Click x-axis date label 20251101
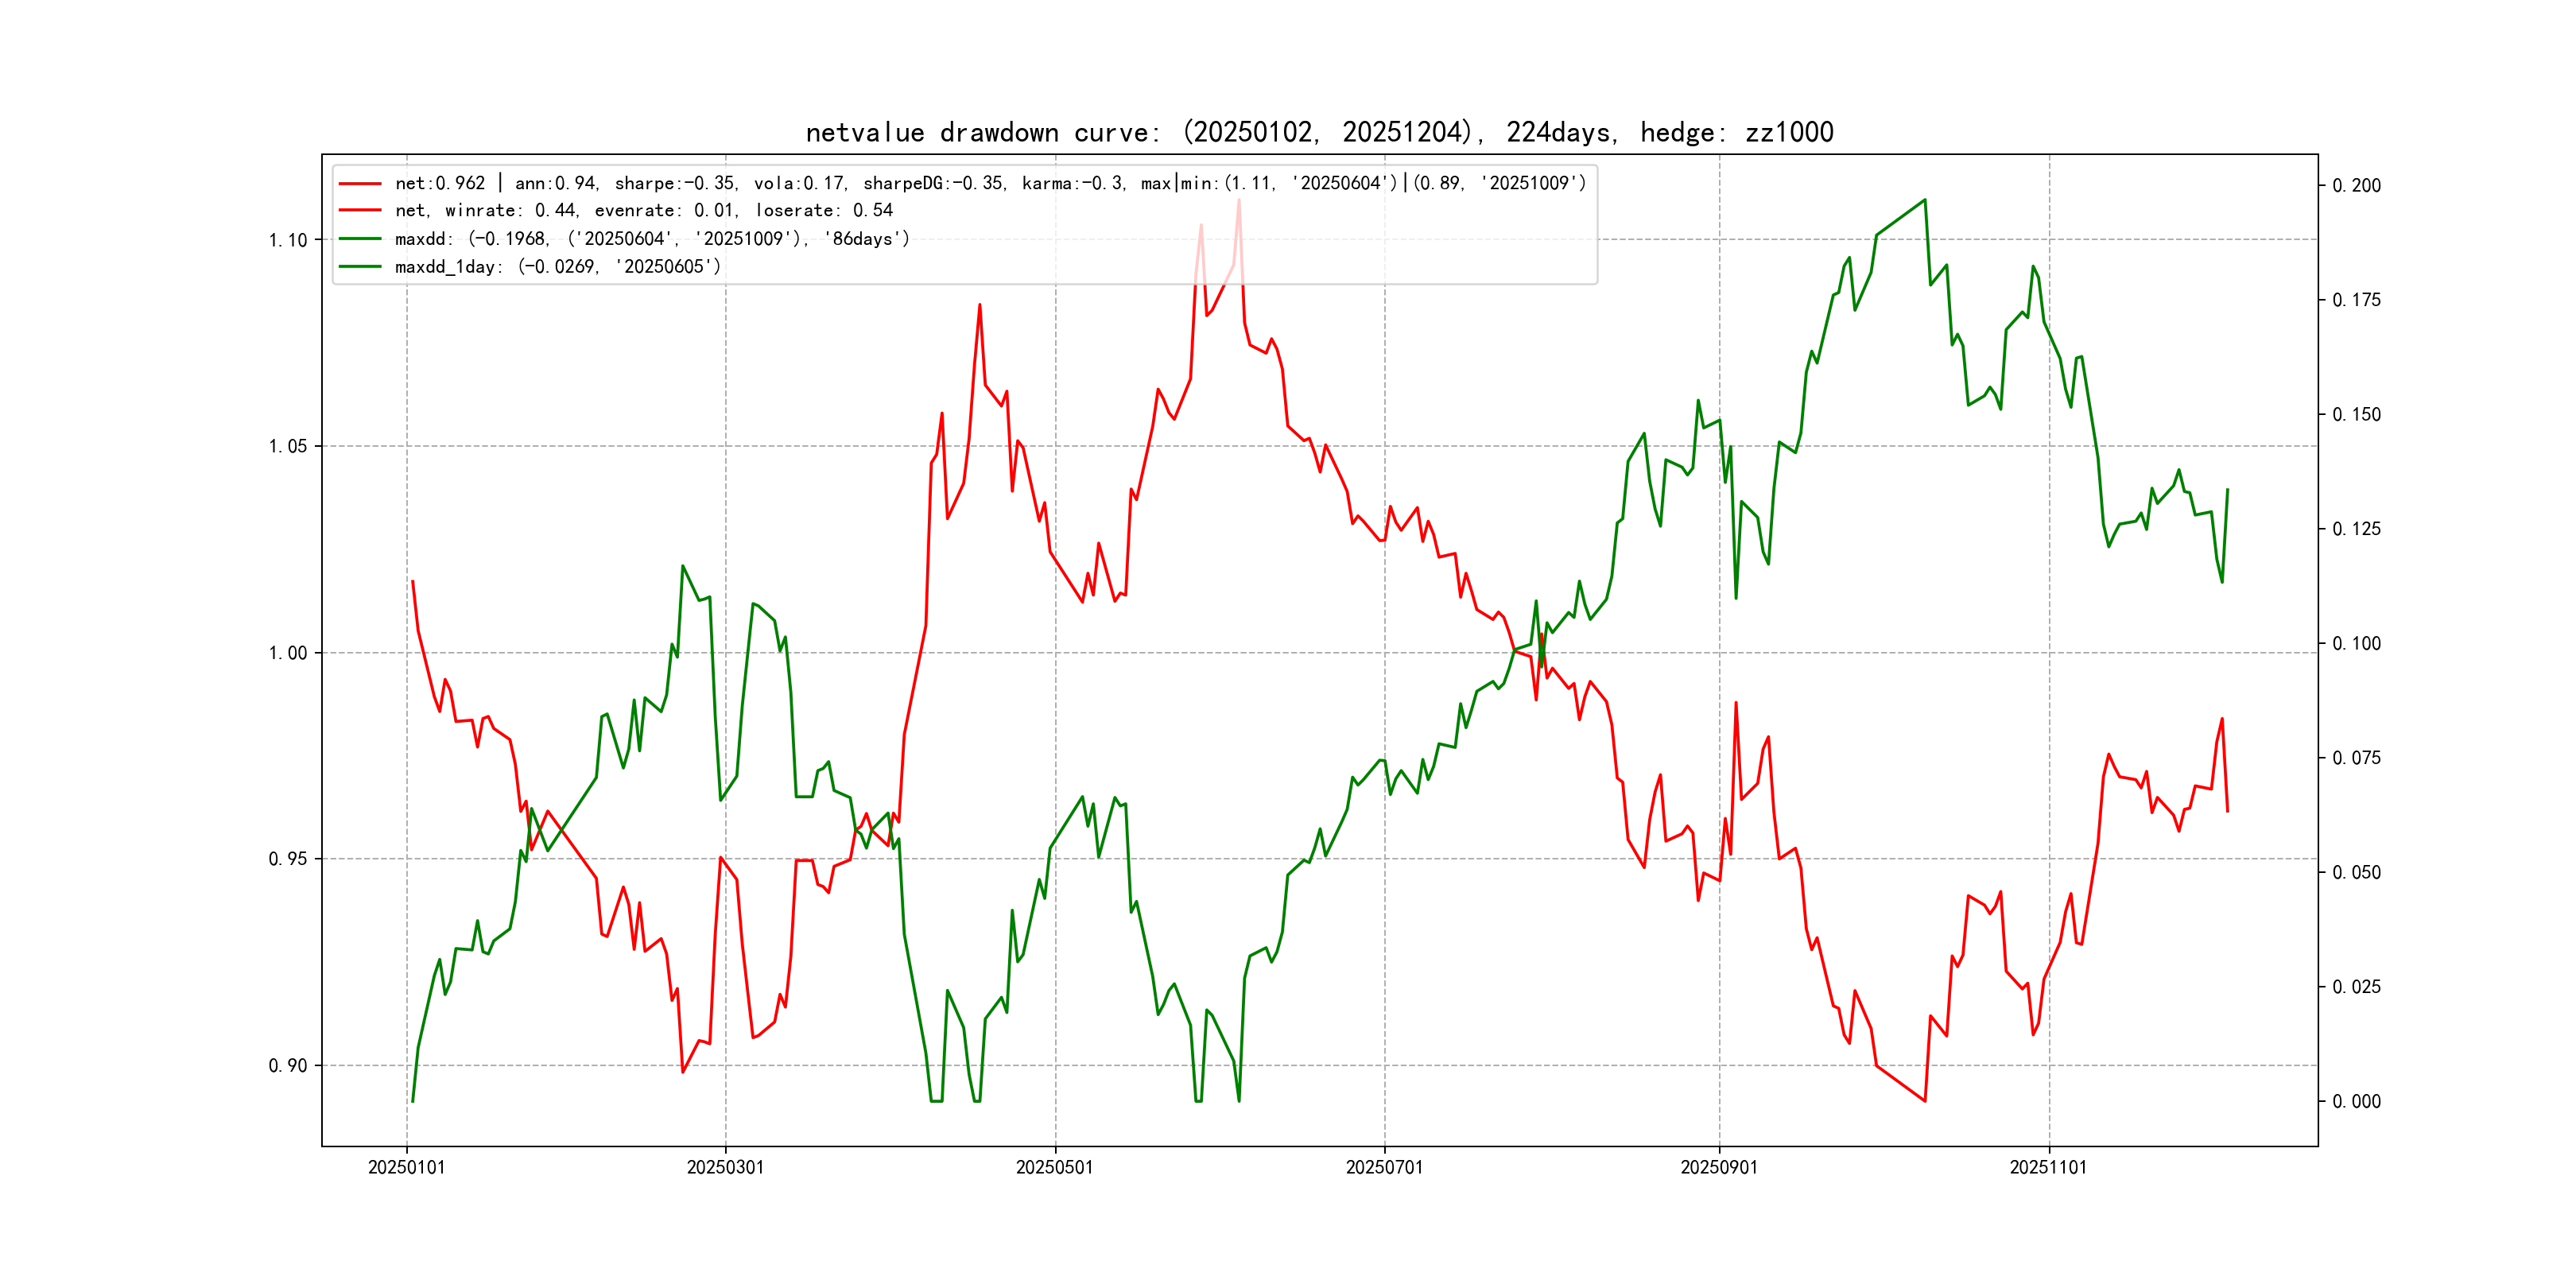2576x1288 pixels. tap(2048, 1167)
